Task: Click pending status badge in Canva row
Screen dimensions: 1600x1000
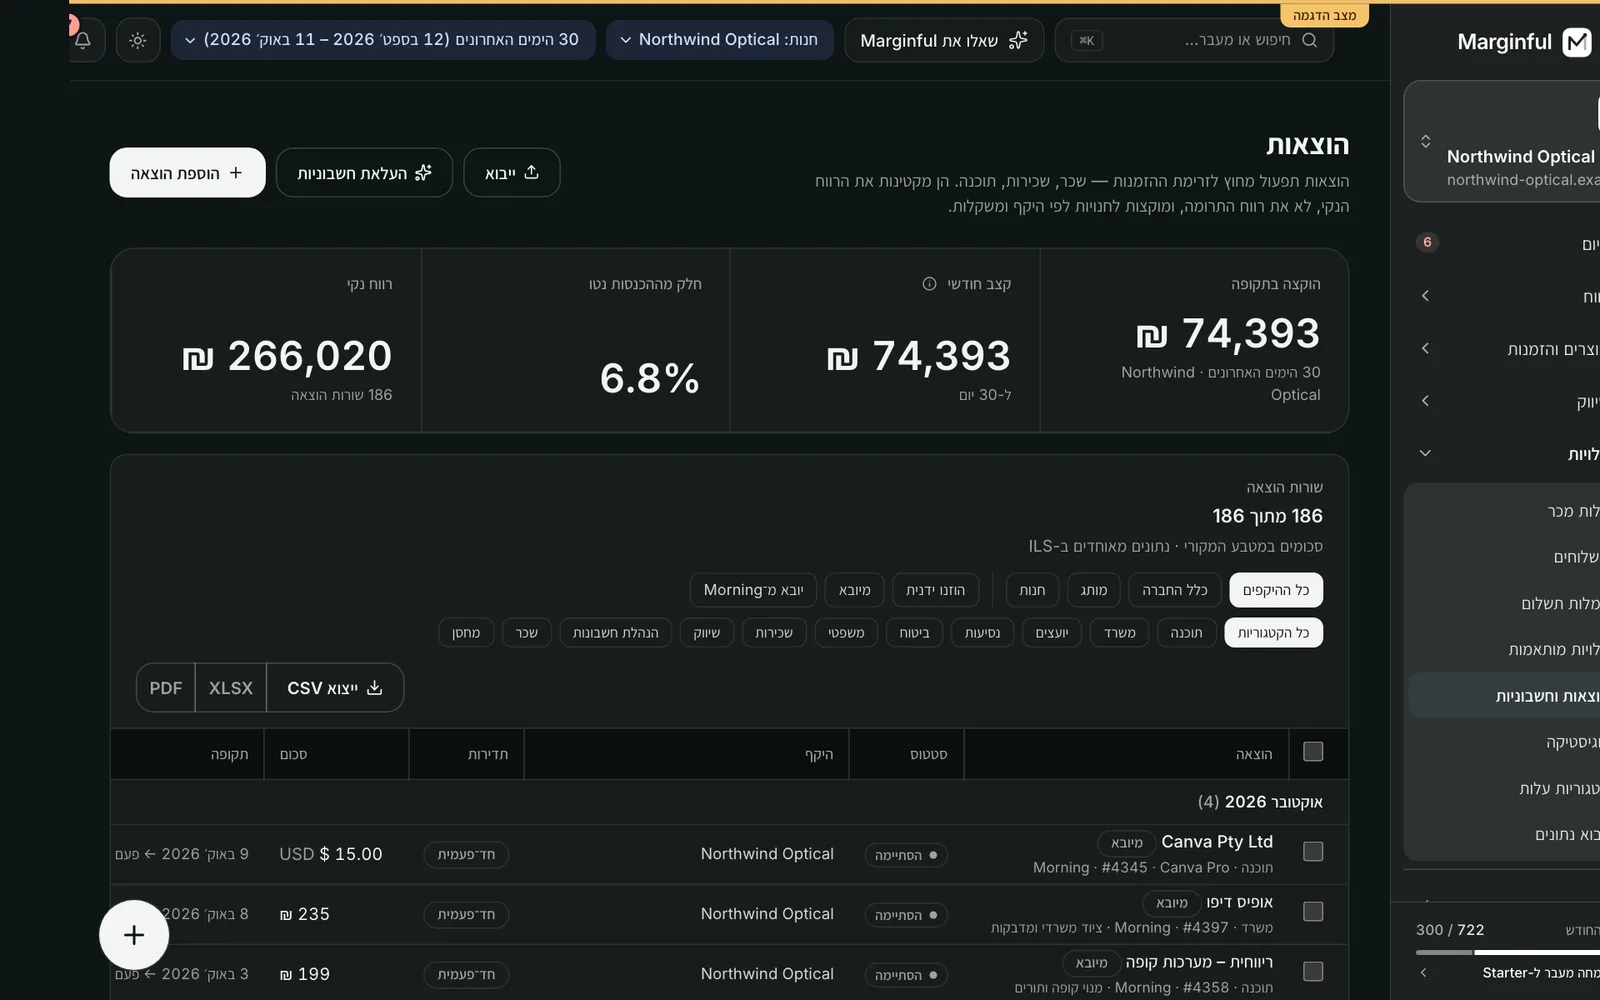Action: click(x=906, y=855)
